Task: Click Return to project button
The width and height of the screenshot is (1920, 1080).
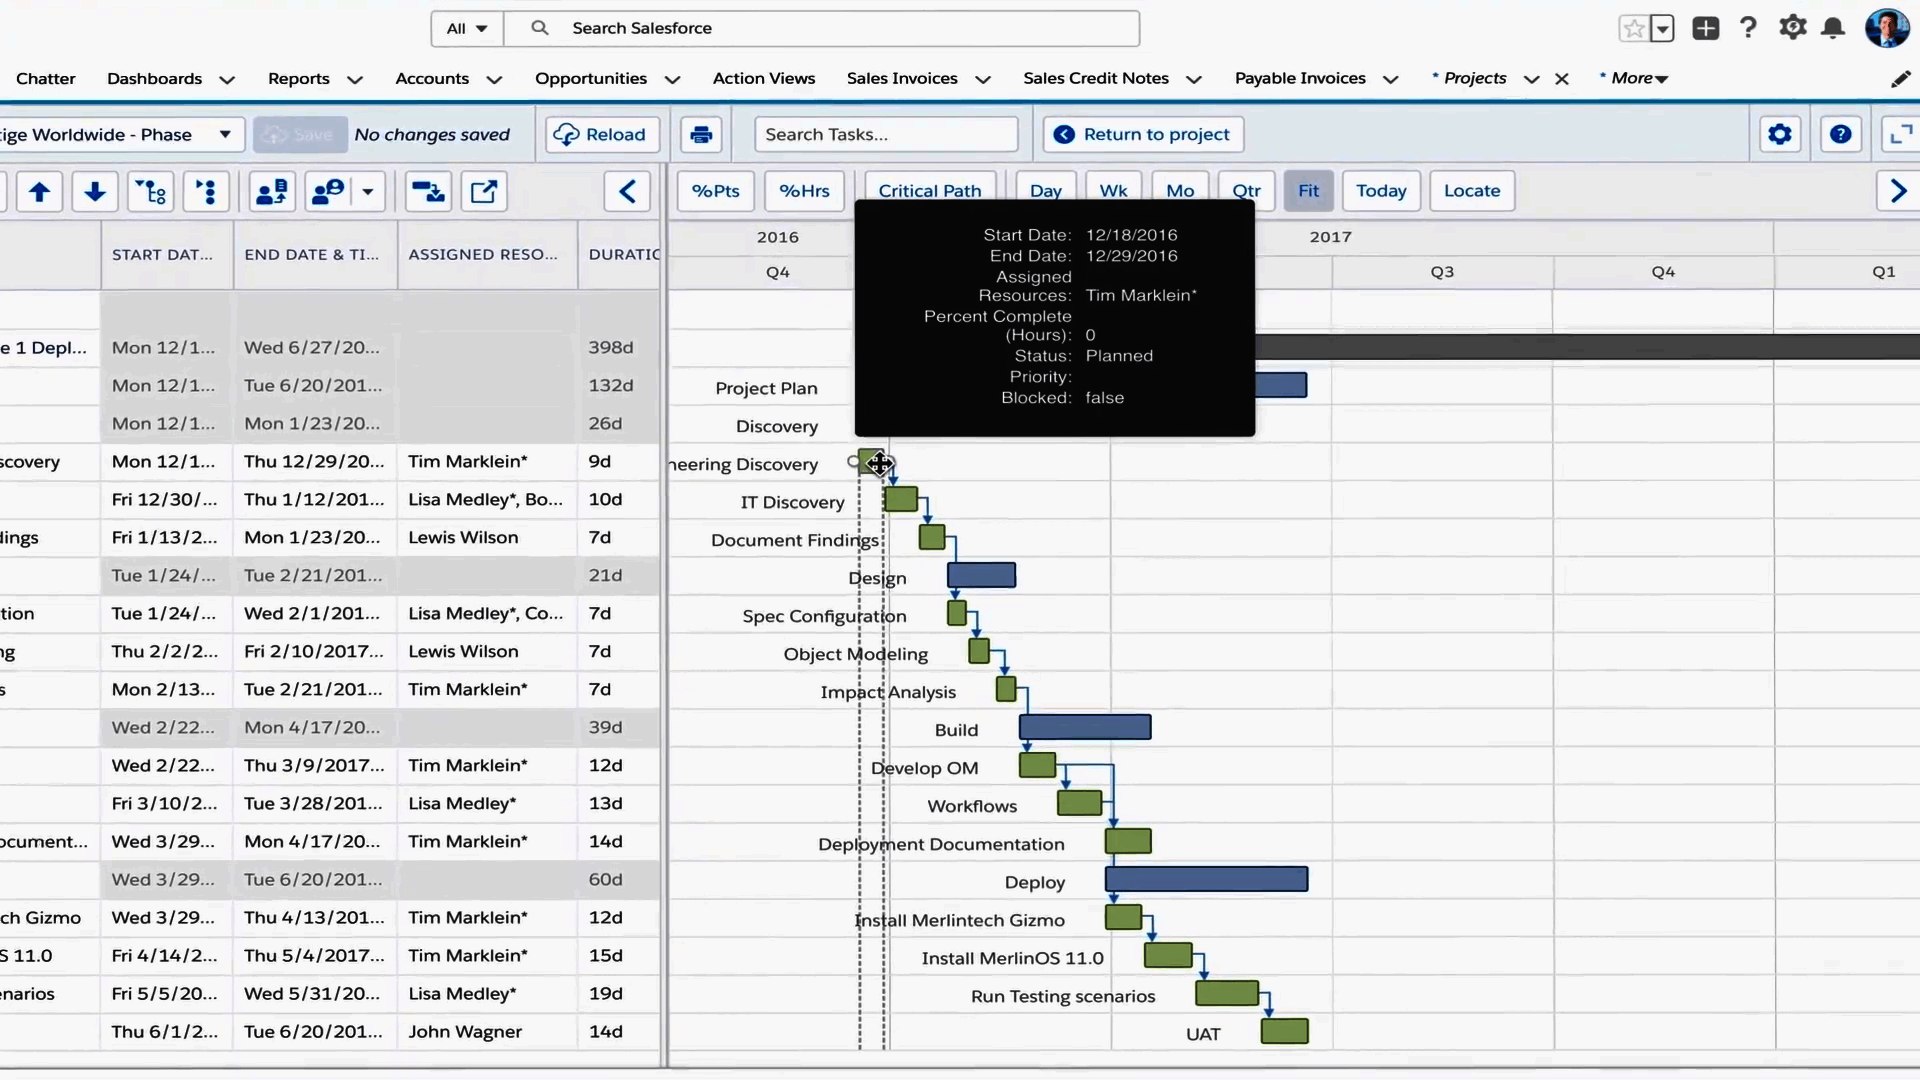Action: 1143,135
